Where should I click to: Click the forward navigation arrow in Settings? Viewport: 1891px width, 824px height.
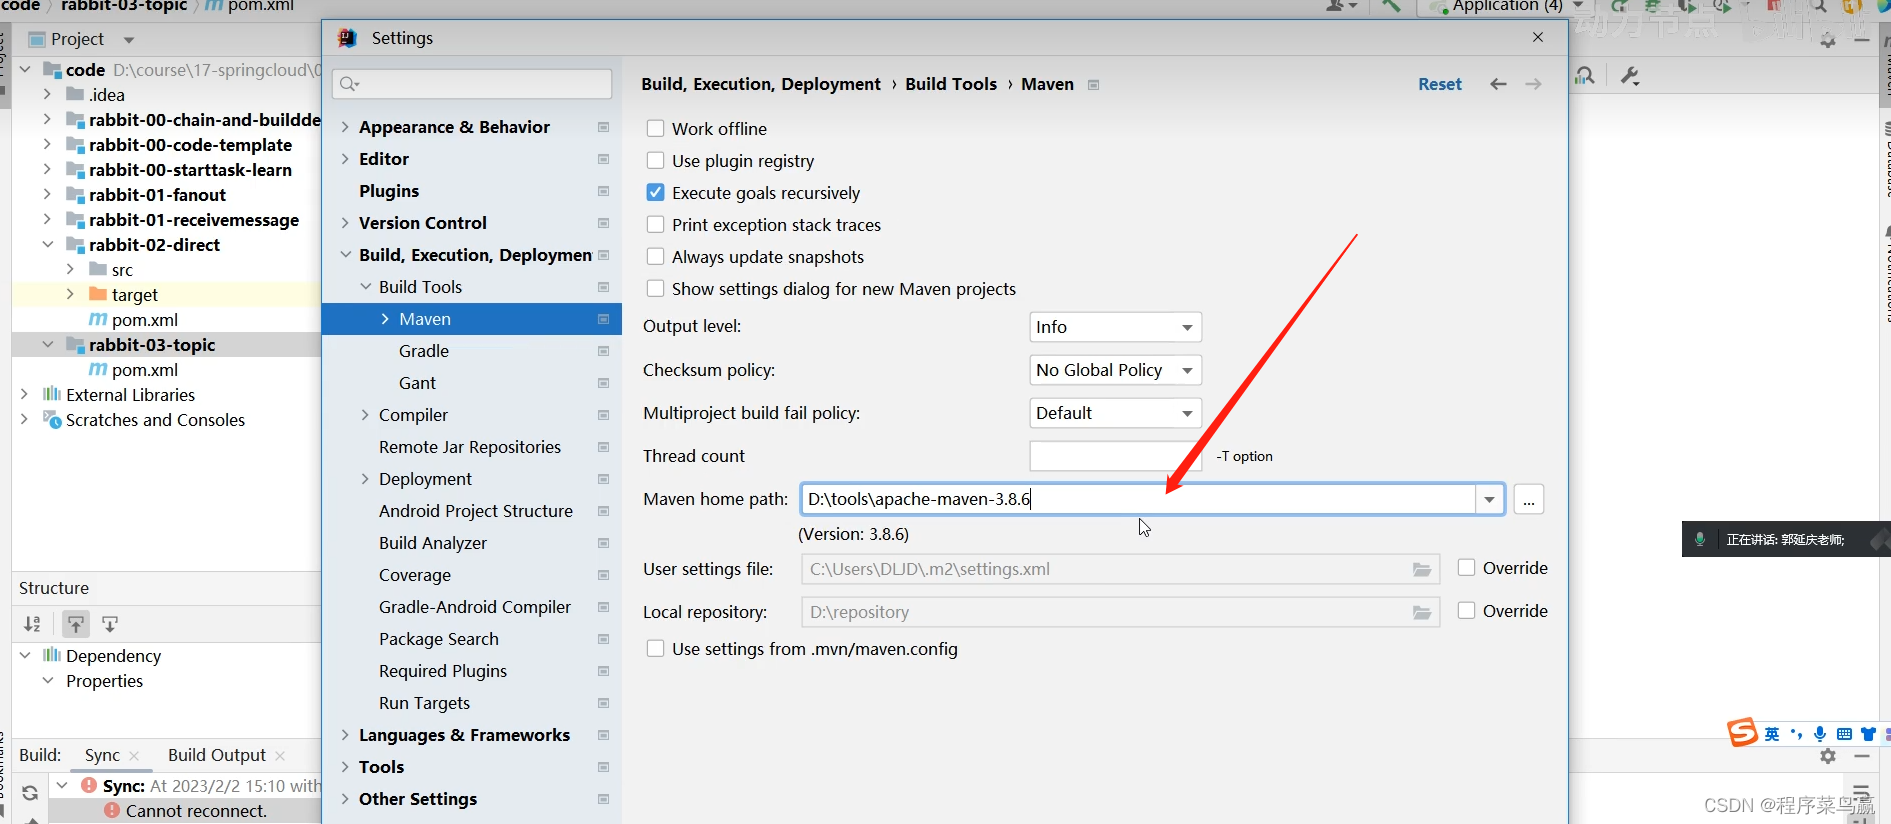pos(1533,84)
